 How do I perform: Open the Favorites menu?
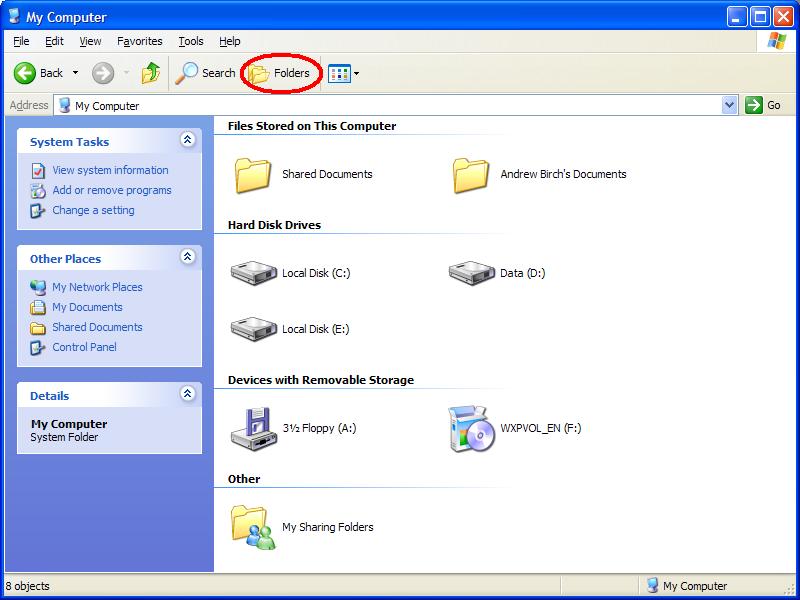tap(140, 41)
